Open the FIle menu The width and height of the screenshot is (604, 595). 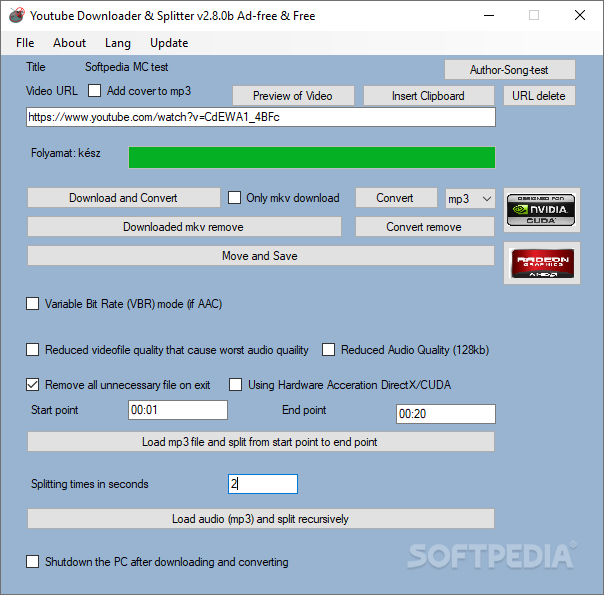pyautogui.click(x=25, y=43)
